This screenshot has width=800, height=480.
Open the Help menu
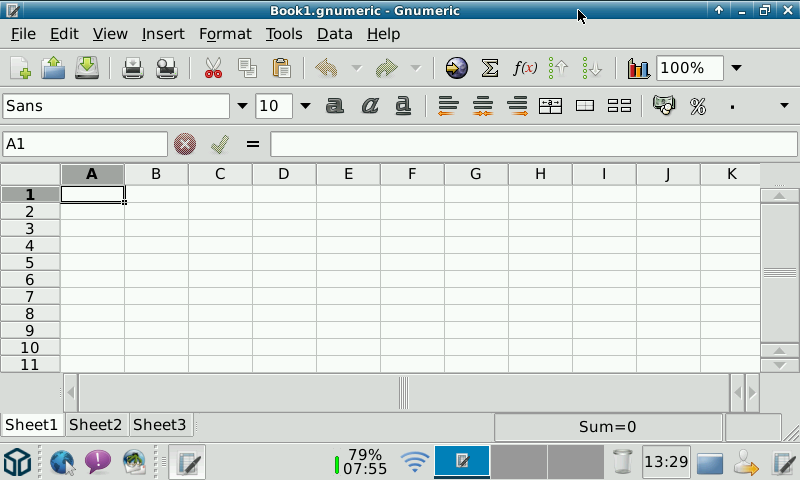coord(384,34)
